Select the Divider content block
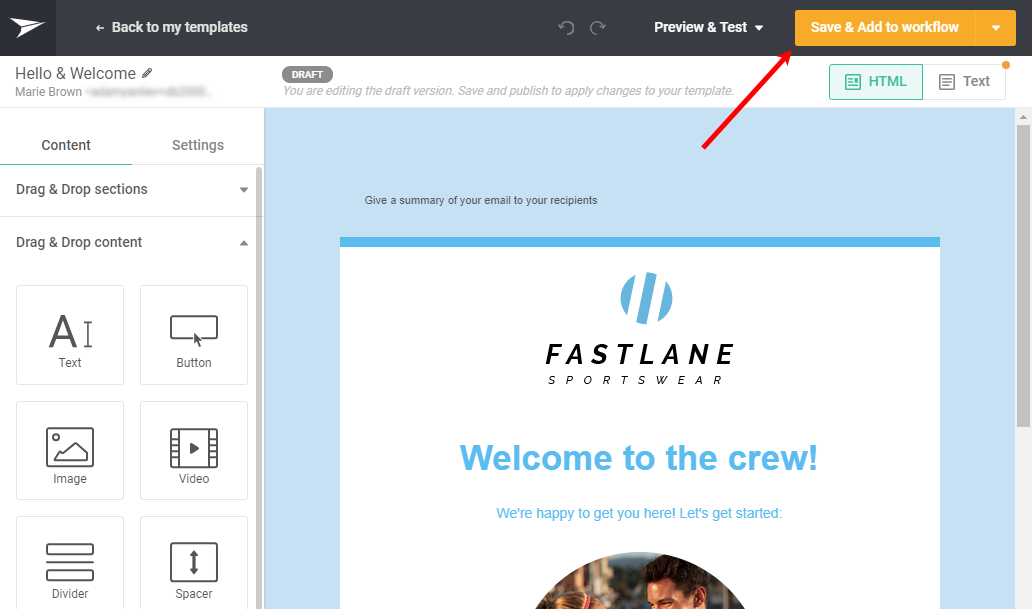 [70, 563]
